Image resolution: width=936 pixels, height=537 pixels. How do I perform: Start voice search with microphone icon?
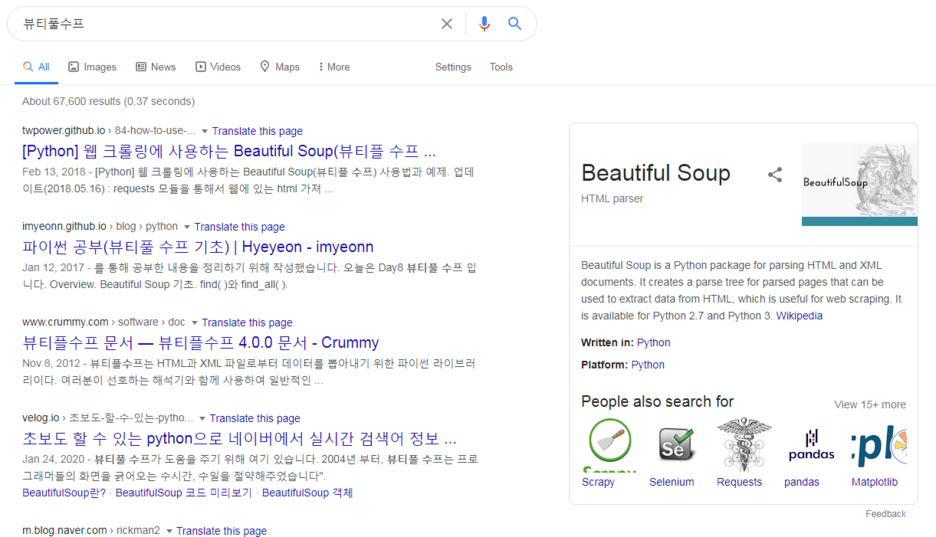point(484,24)
